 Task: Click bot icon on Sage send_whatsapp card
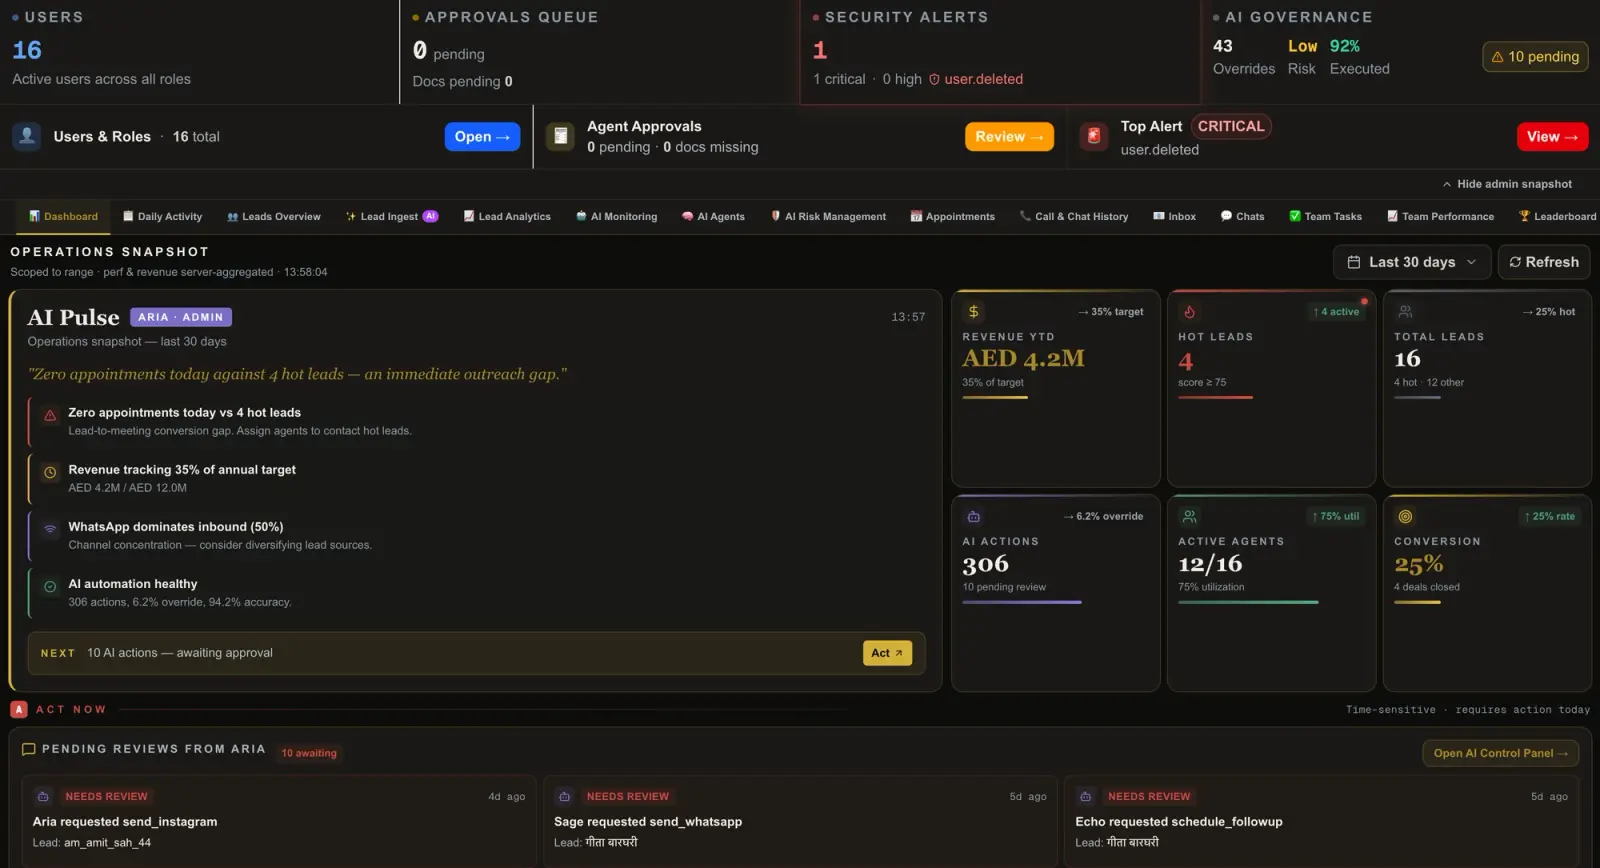[565, 797]
